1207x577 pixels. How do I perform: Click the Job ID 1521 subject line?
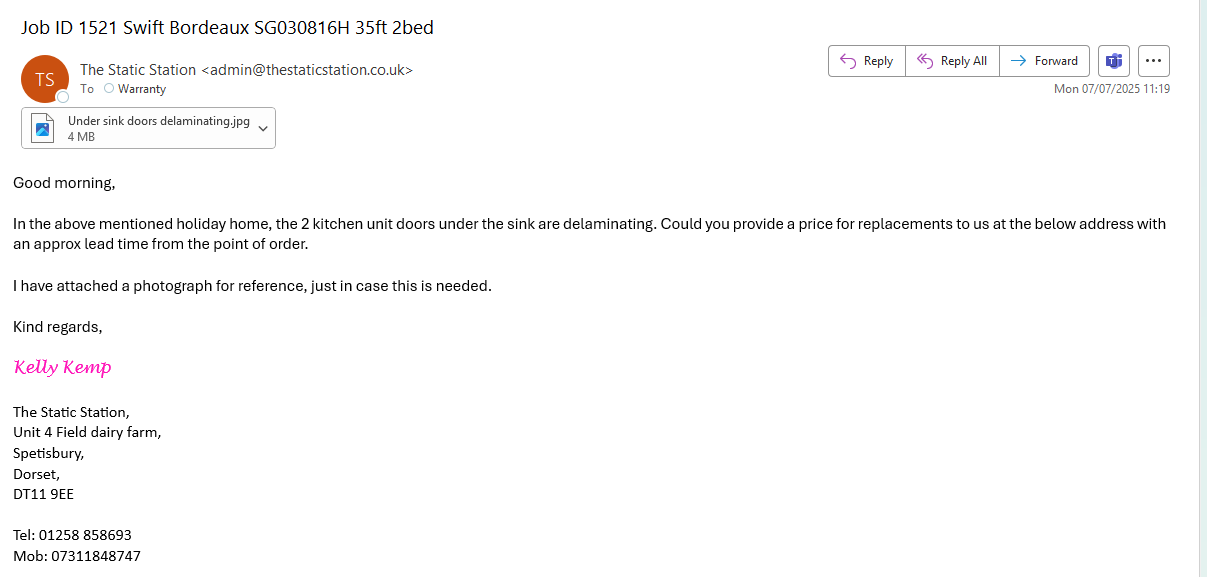227,28
